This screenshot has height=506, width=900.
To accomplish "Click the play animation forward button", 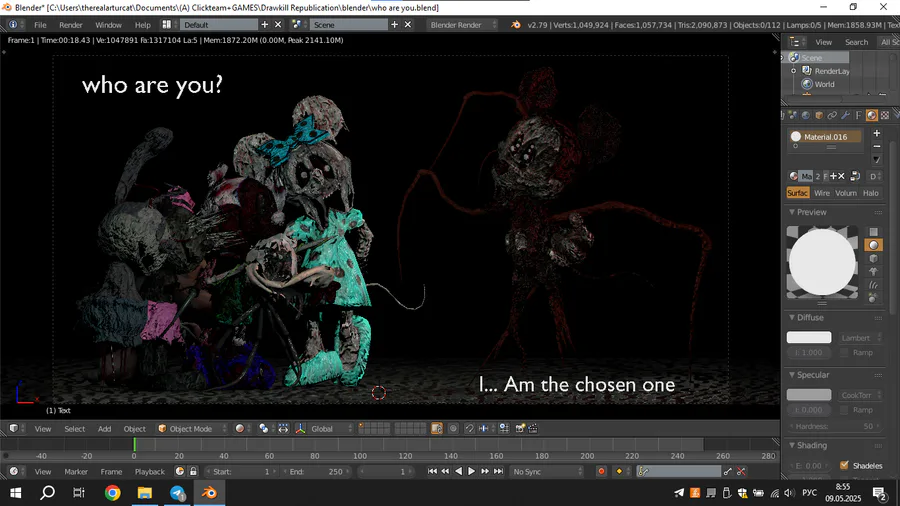I will [x=471, y=472].
